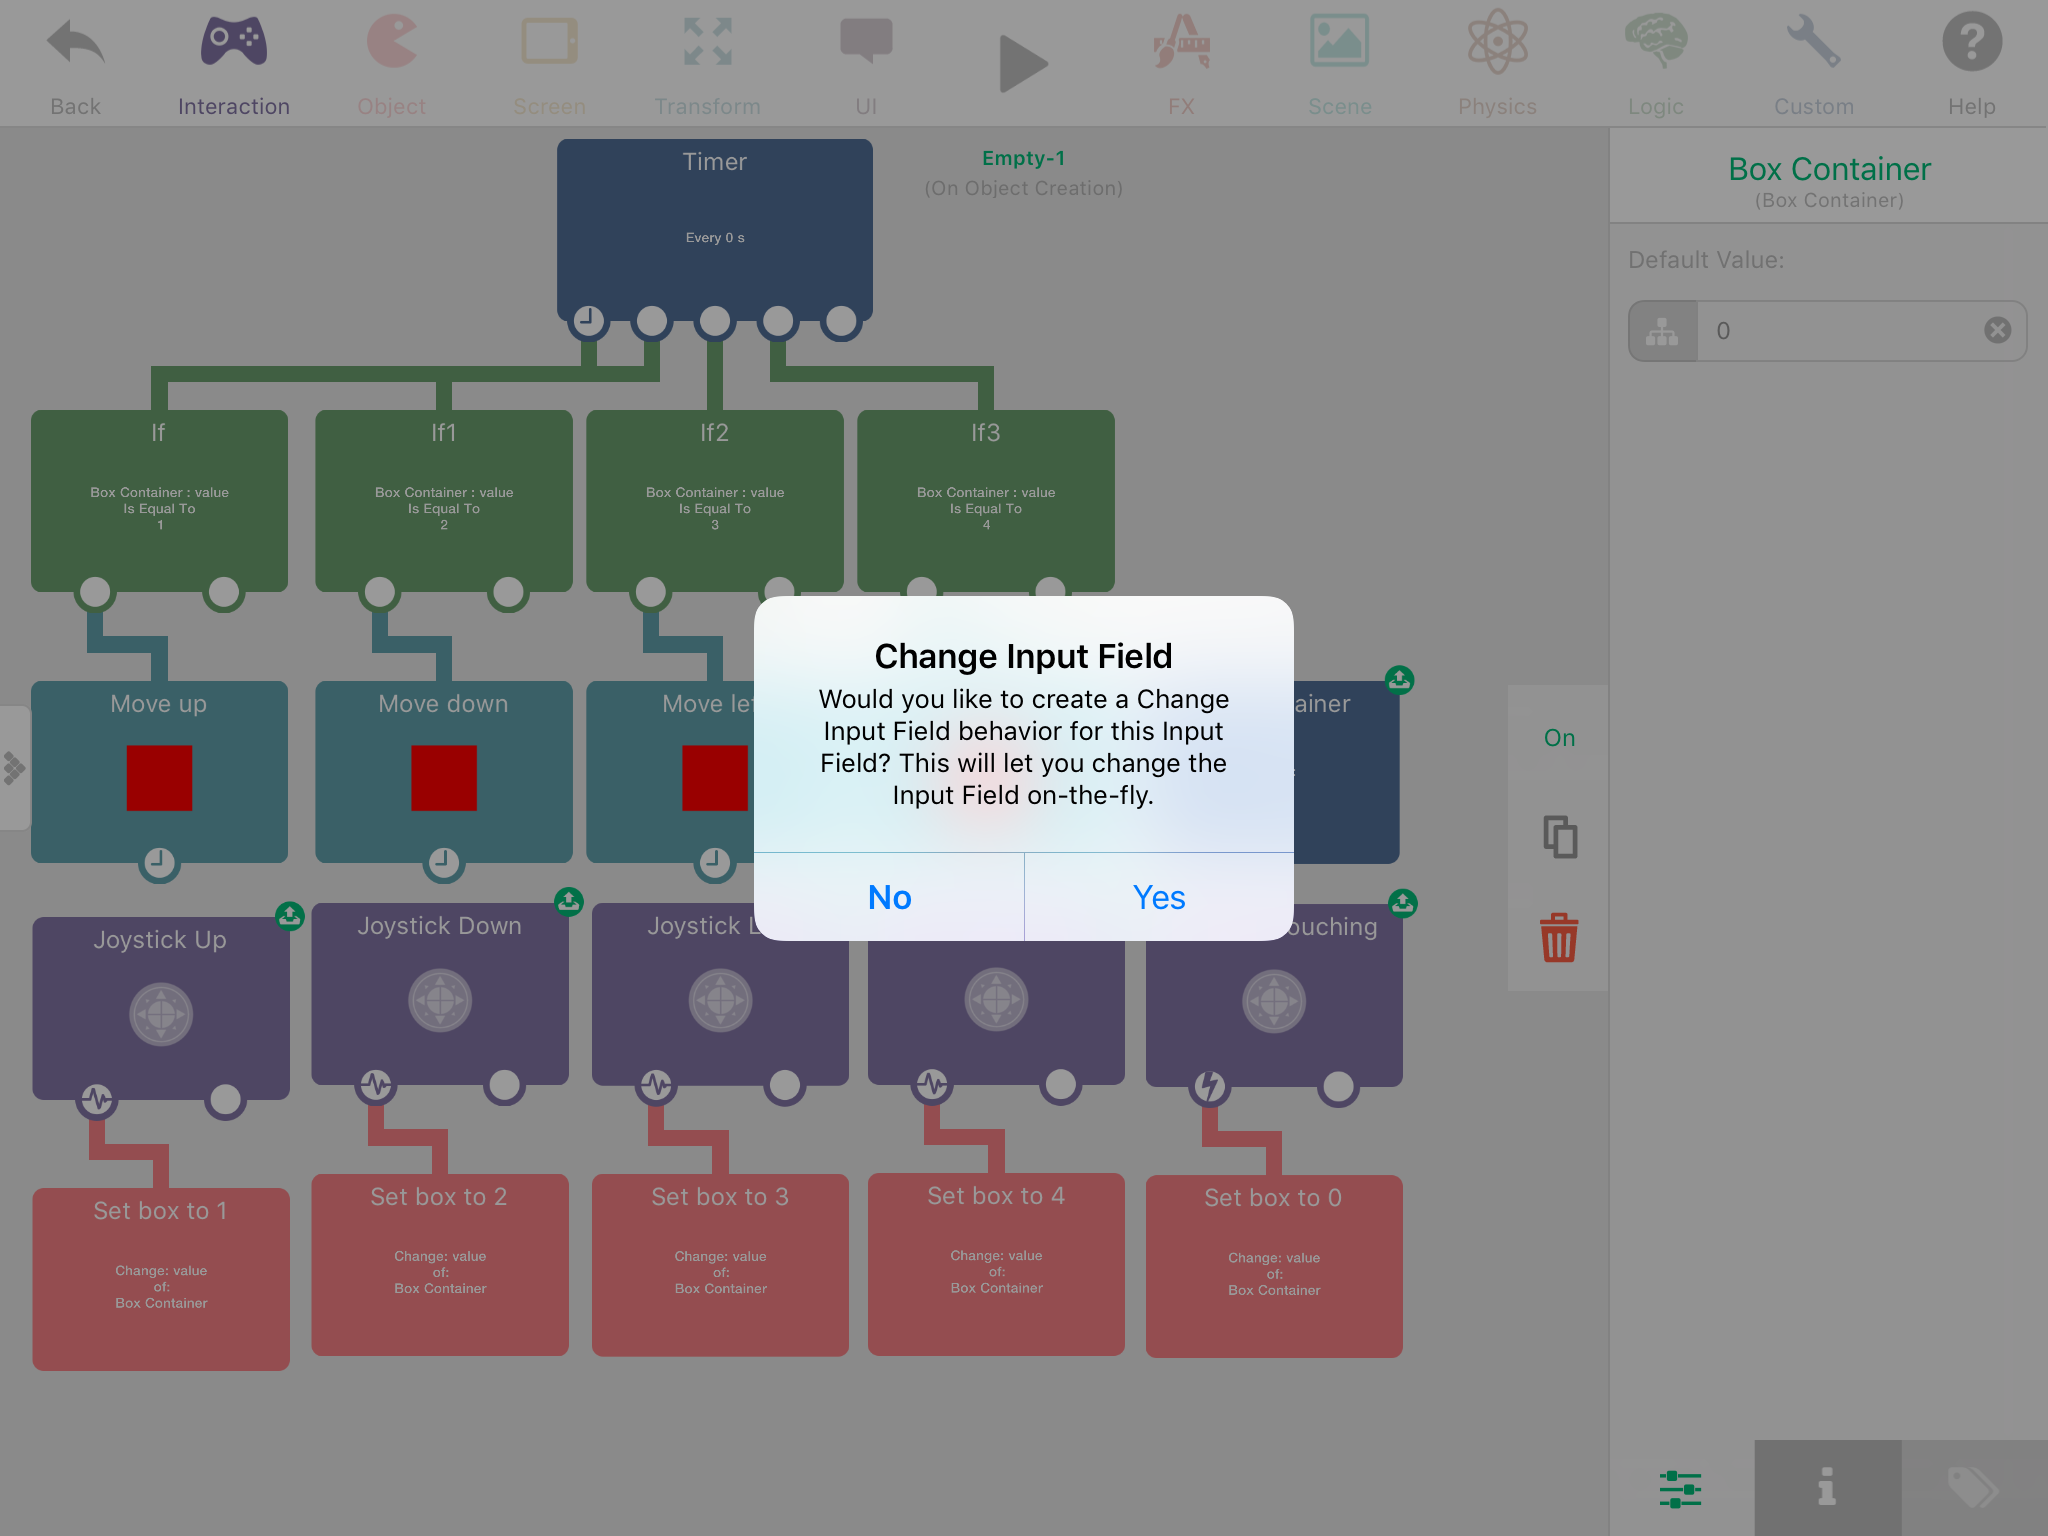Click the duplicate behavior copy icon
Image resolution: width=2048 pixels, height=1536 pixels.
point(1558,837)
